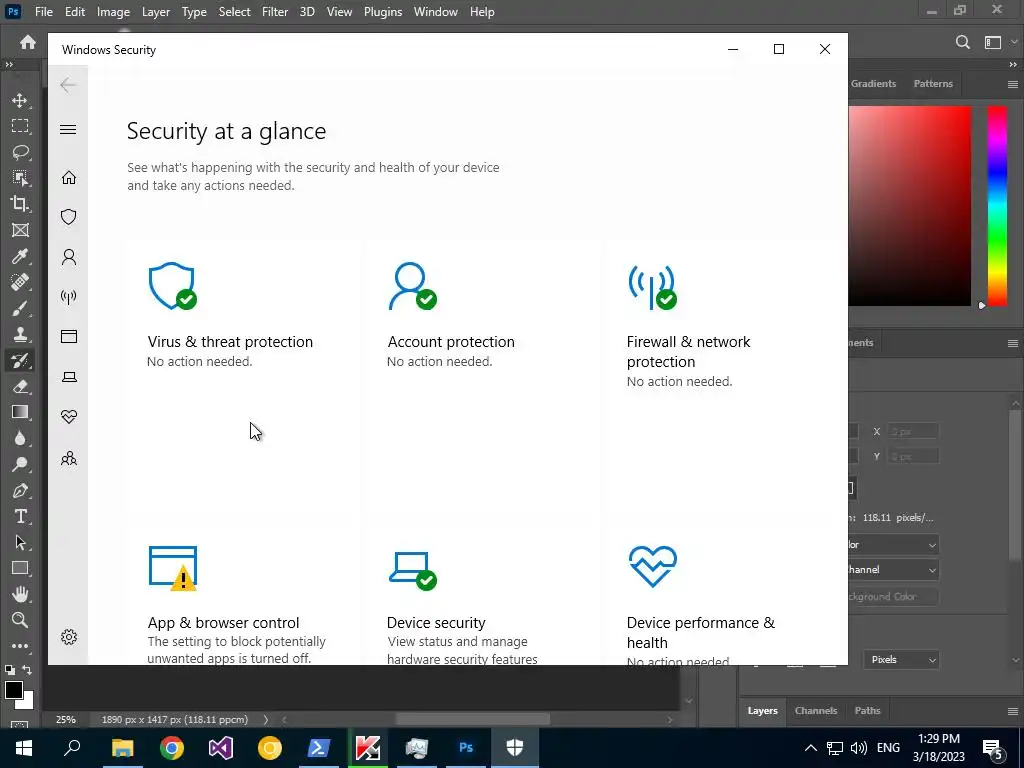Select the Lasso tool

click(20, 152)
